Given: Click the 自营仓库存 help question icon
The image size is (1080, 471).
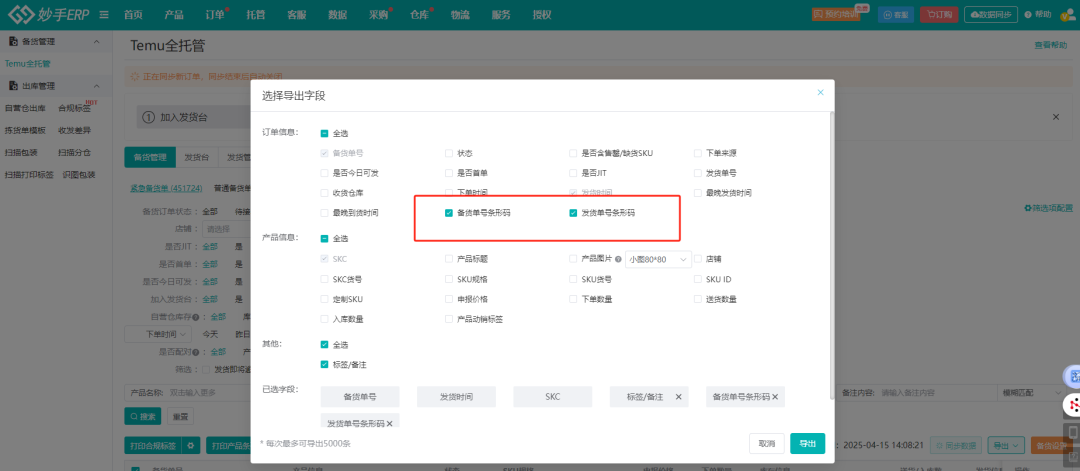Looking at the screenshot, I should 196,317.
